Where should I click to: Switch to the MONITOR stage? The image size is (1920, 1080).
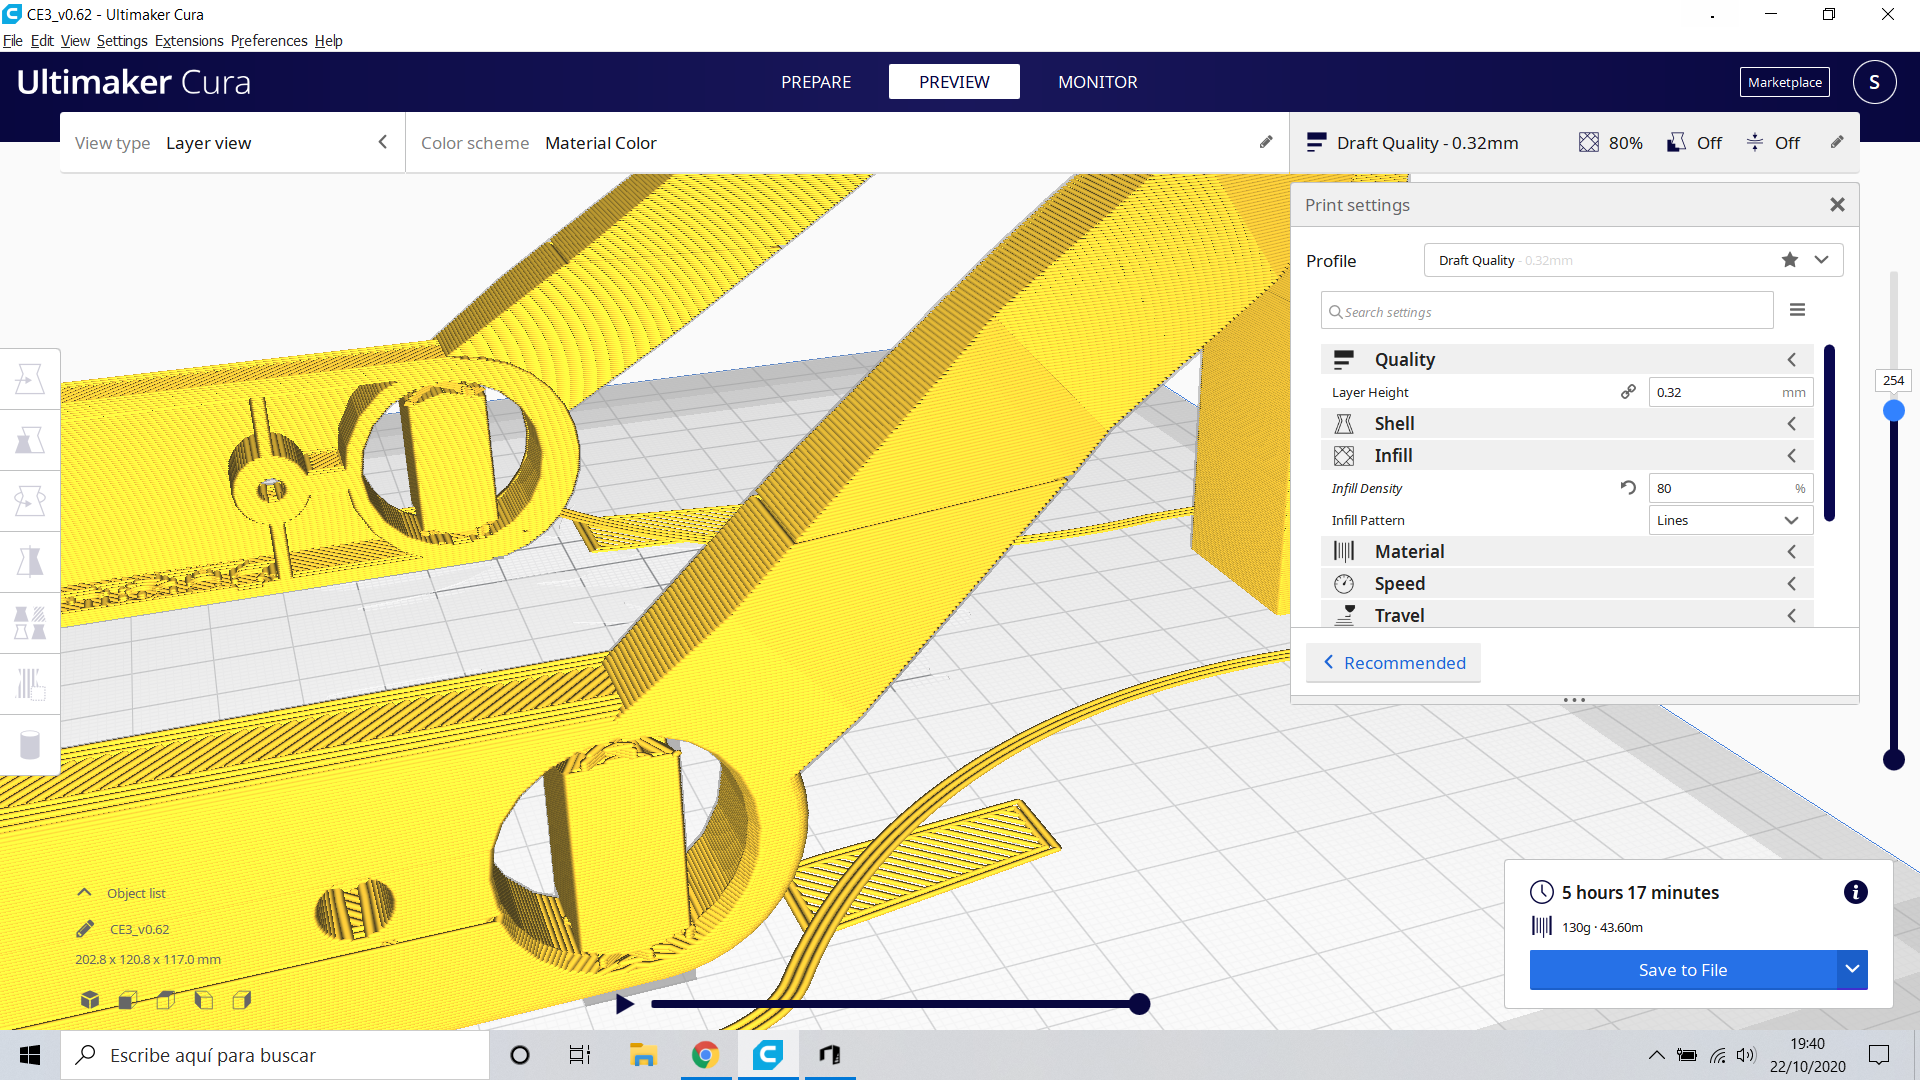(x=1098, y=82)
